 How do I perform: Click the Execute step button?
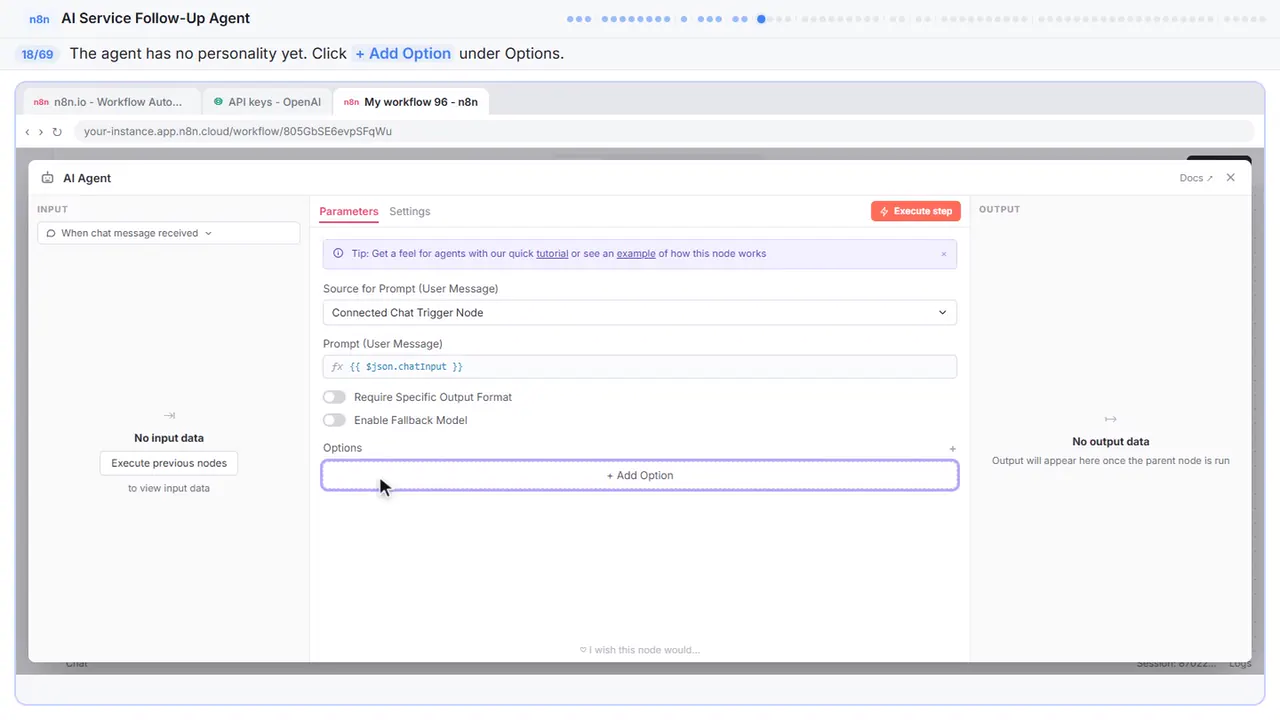click(x=916, y=211)
